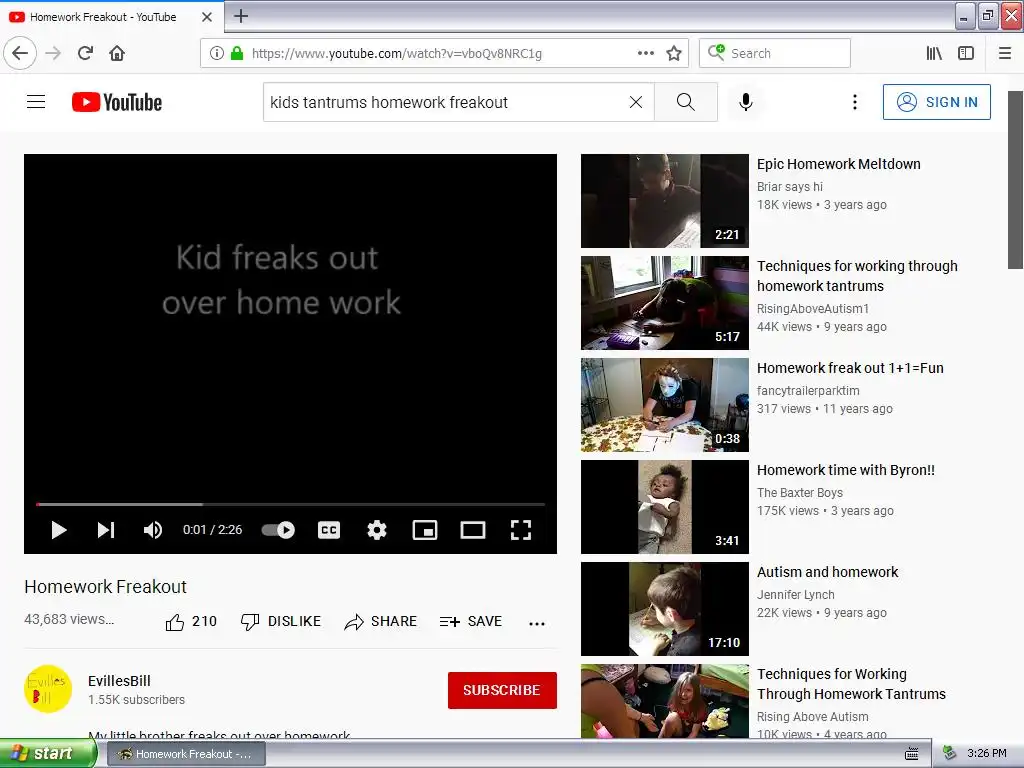Open the Homework freak out 1+1=Fun thumbnail
Screen dimensions: 1024x768
click(665, 405)
